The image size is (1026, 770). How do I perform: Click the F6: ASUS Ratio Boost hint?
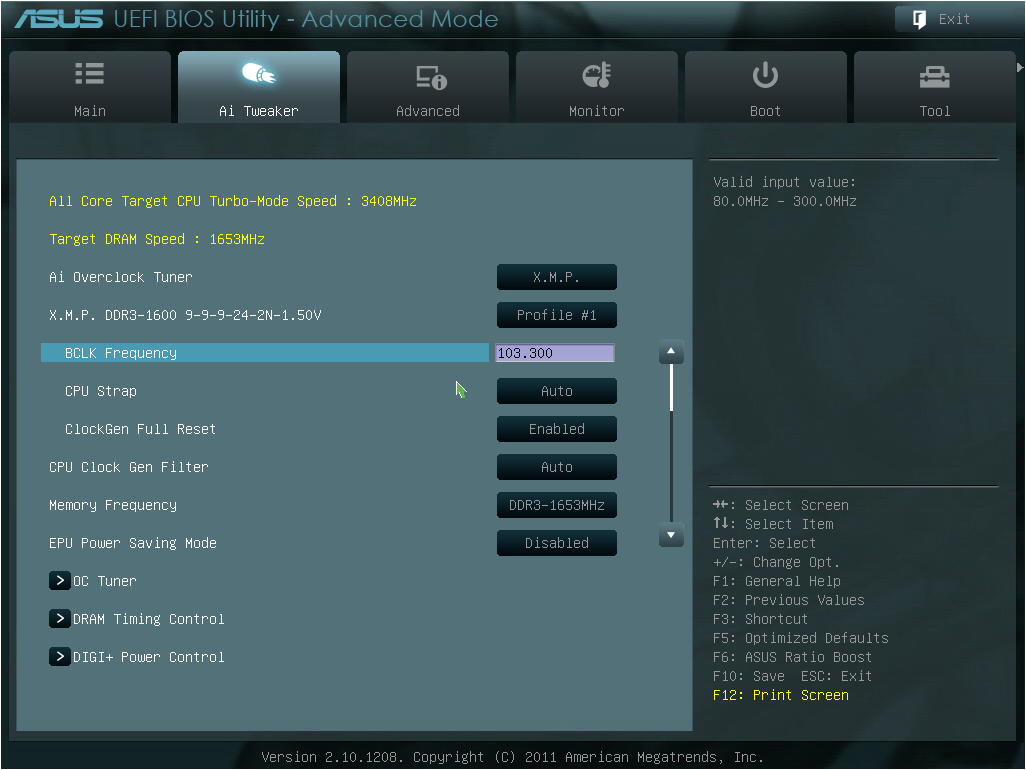click(792, 657)
